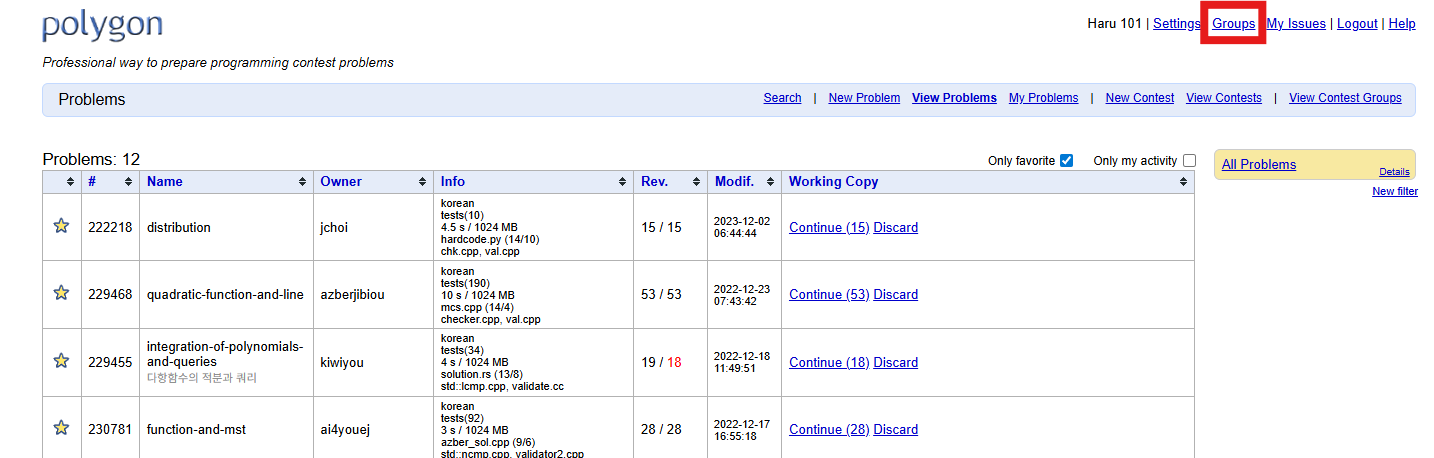
Task: Toggle star for quadratic-function-and-line
Action: [x=61, y=293]
